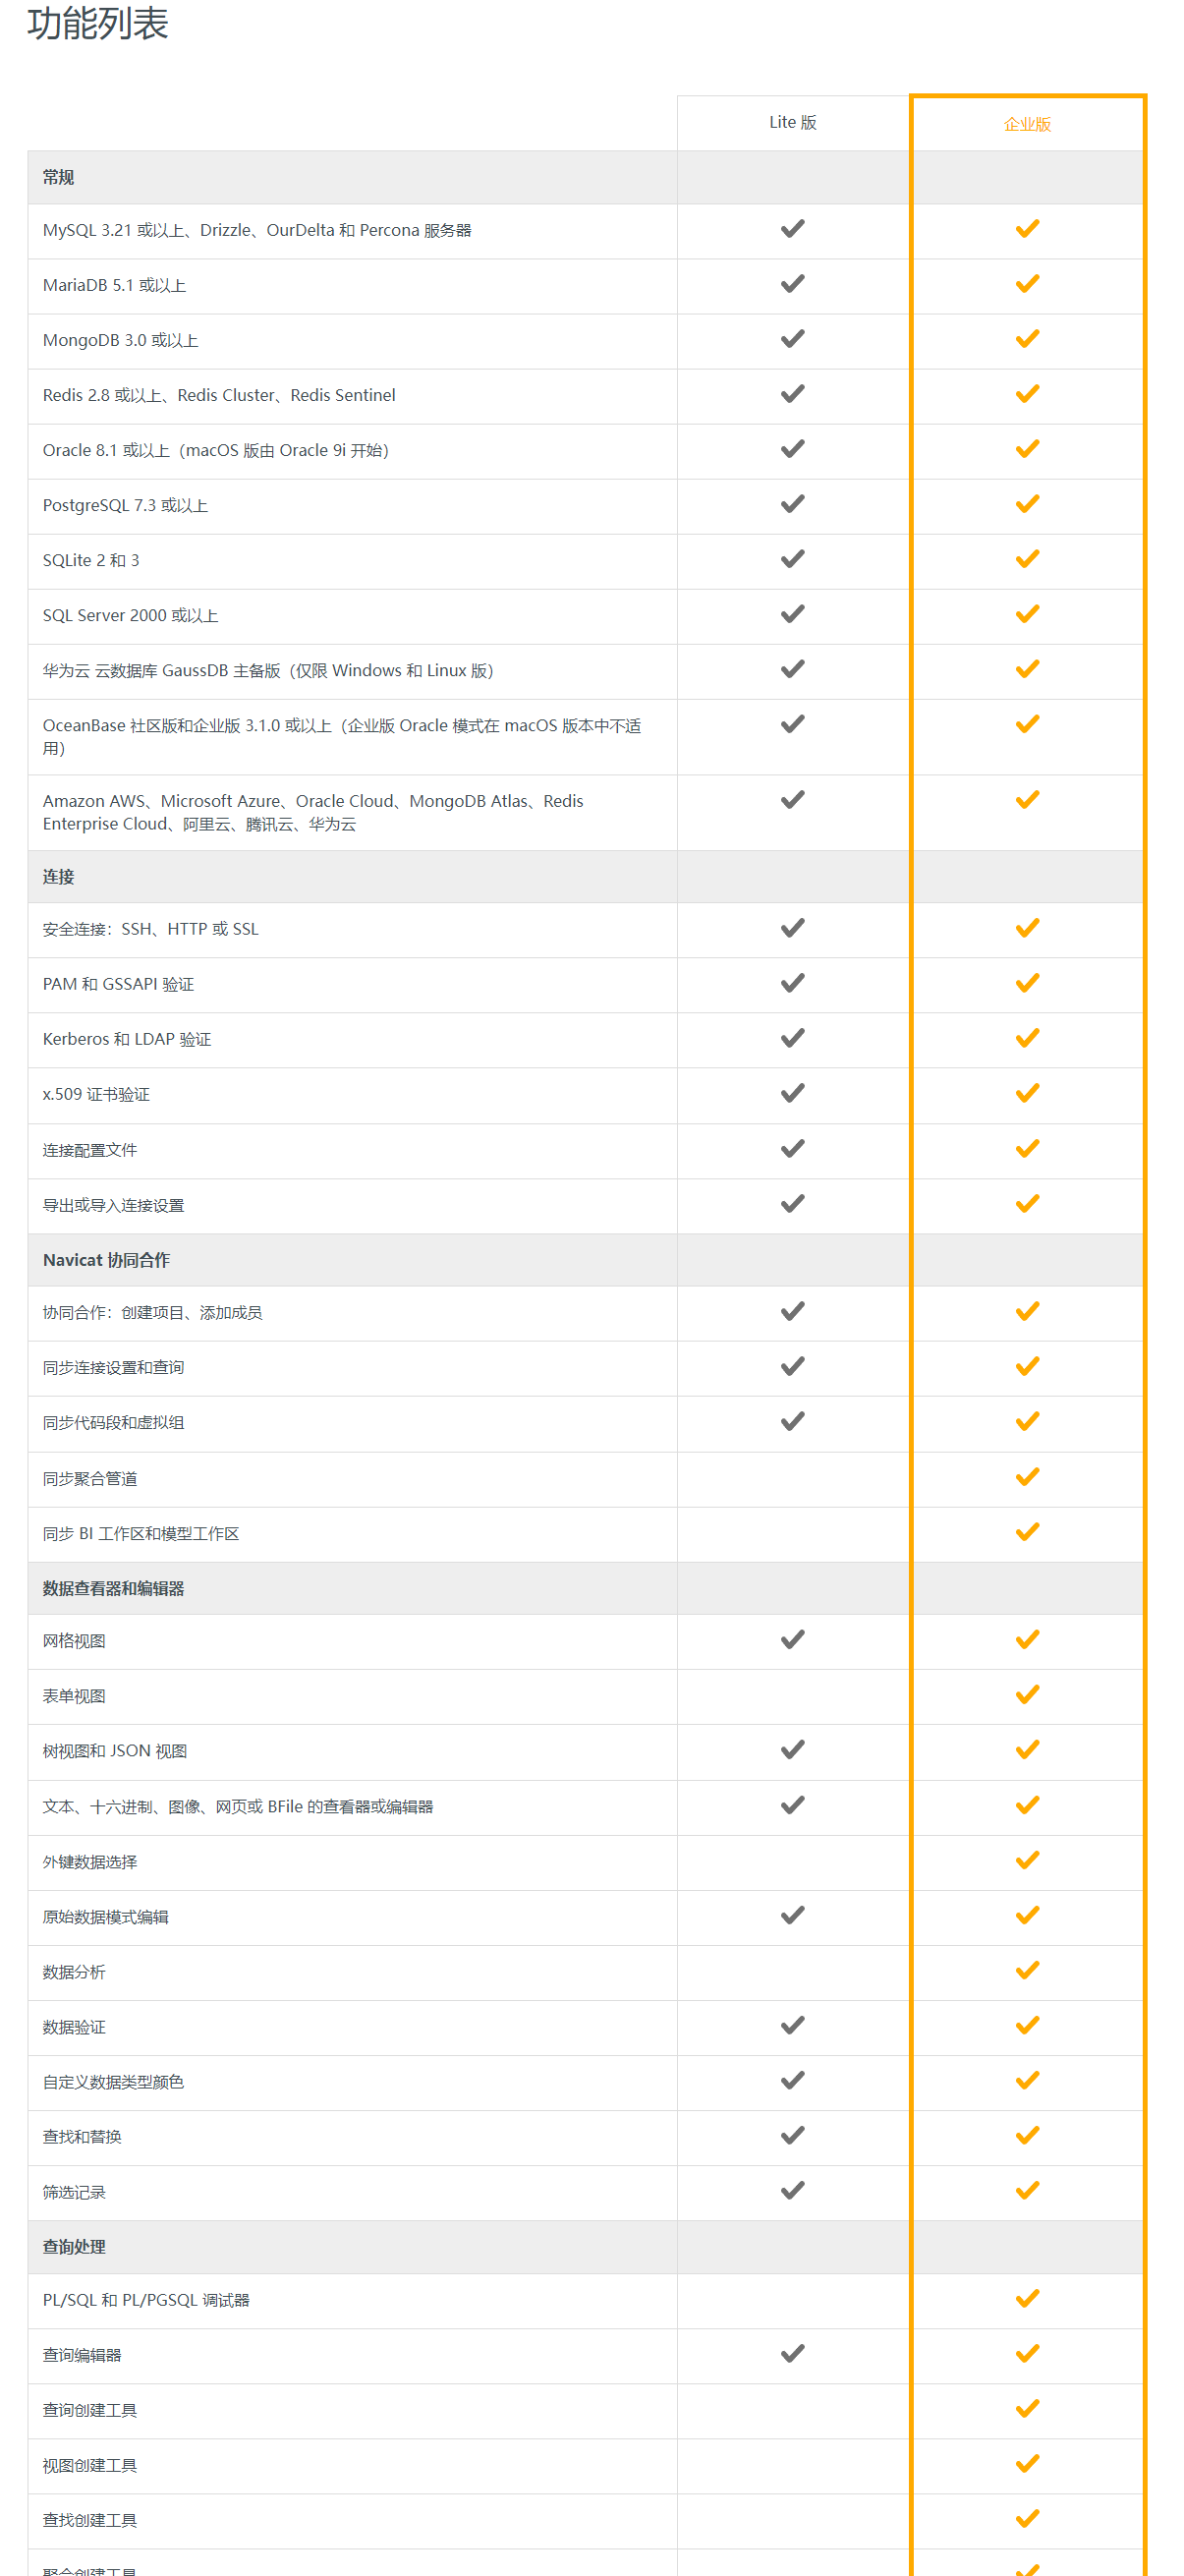The height and width of the screenshot is (2576, 1184).
Task: Click enterprise checkmark for 数据分析 row
Action: pyautogui.click(x=1027, y=1971)
